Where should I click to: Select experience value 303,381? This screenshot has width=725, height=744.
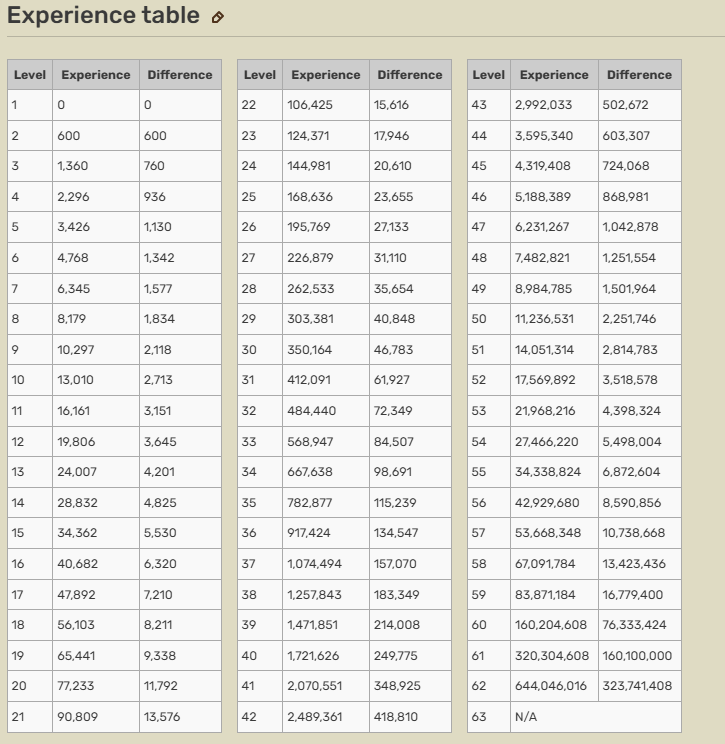pyautogui.click(x=310, y=319)
